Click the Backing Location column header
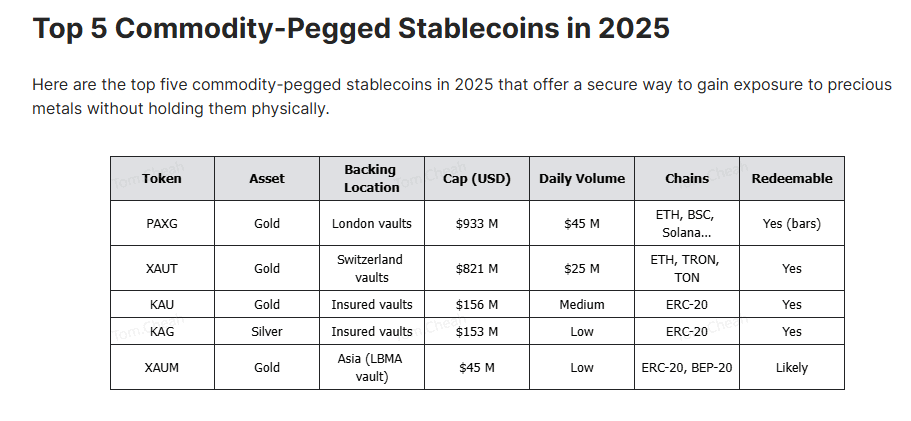 (x=372, y=179)
